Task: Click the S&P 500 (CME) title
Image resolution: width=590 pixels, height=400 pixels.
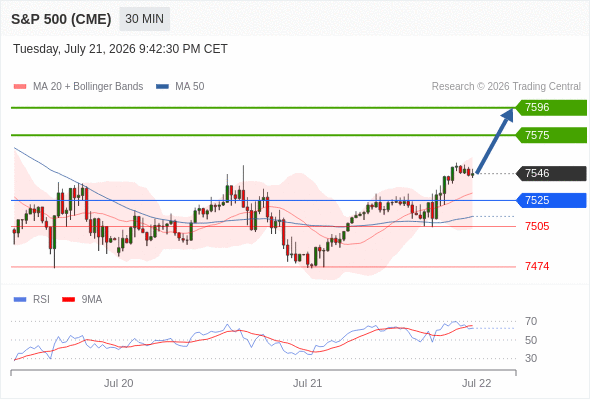Action: [61, 19]
